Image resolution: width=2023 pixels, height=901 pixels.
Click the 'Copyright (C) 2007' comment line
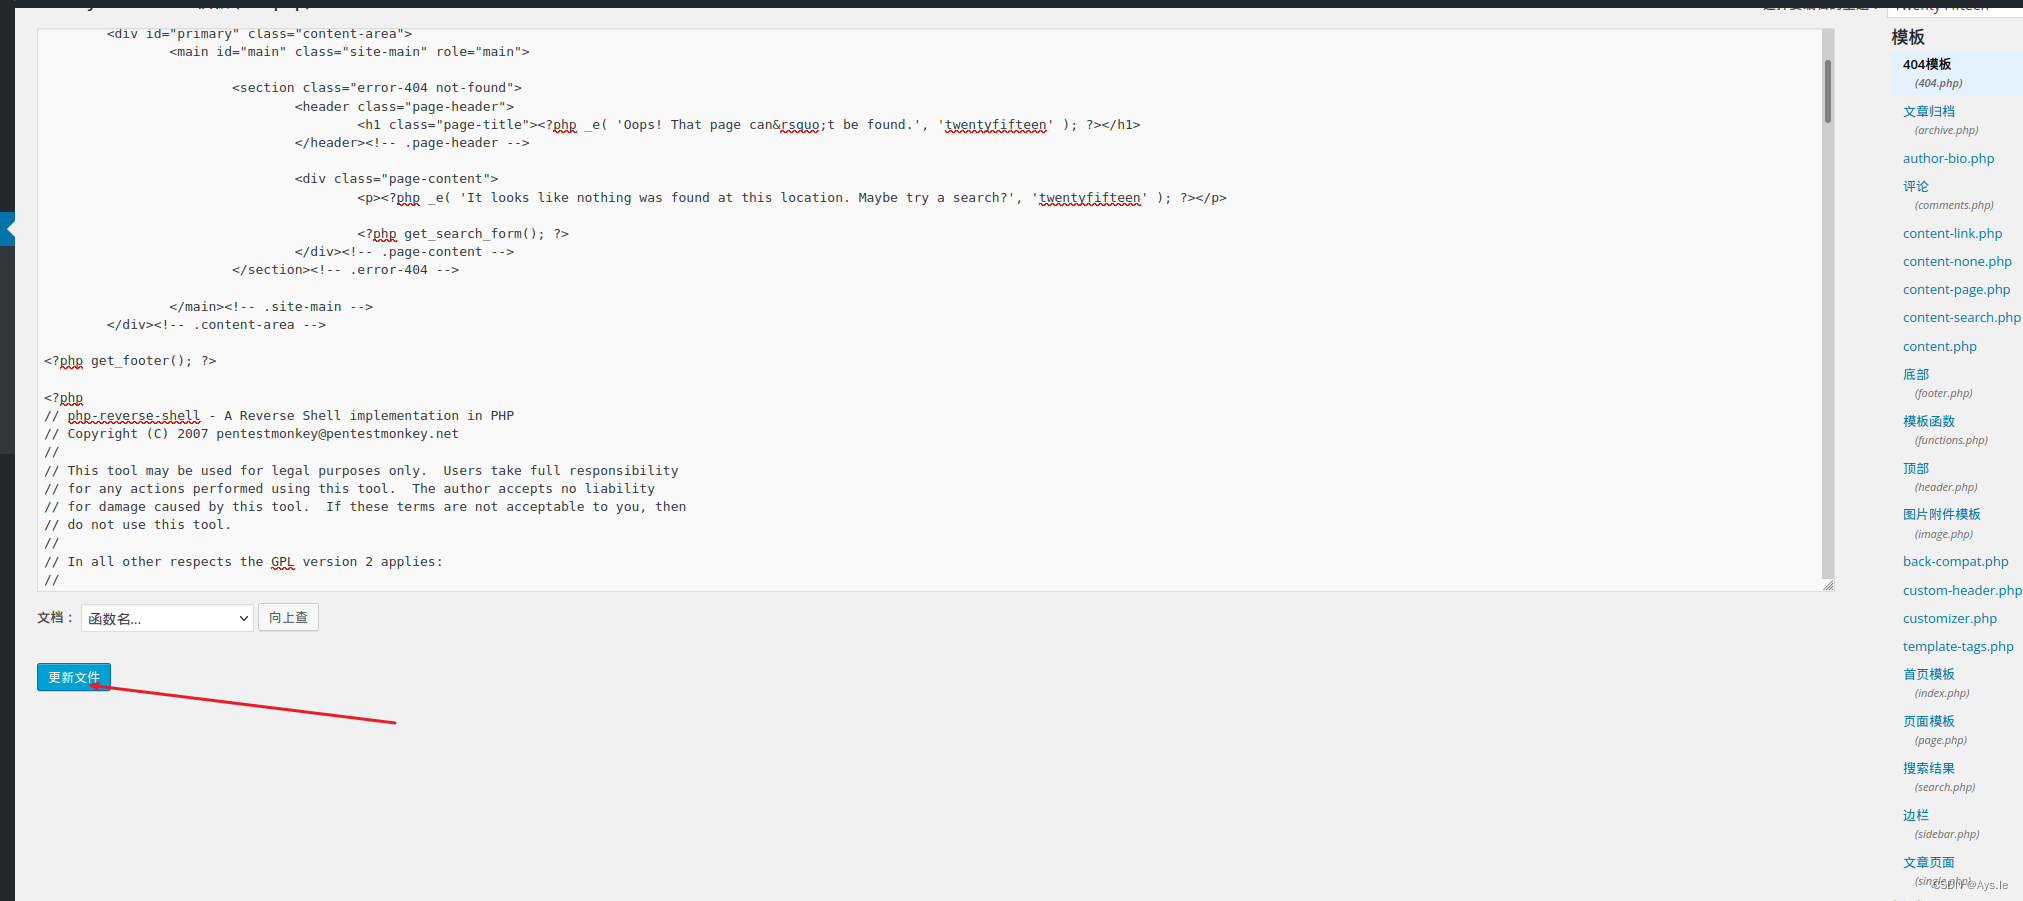pos(251,434)
